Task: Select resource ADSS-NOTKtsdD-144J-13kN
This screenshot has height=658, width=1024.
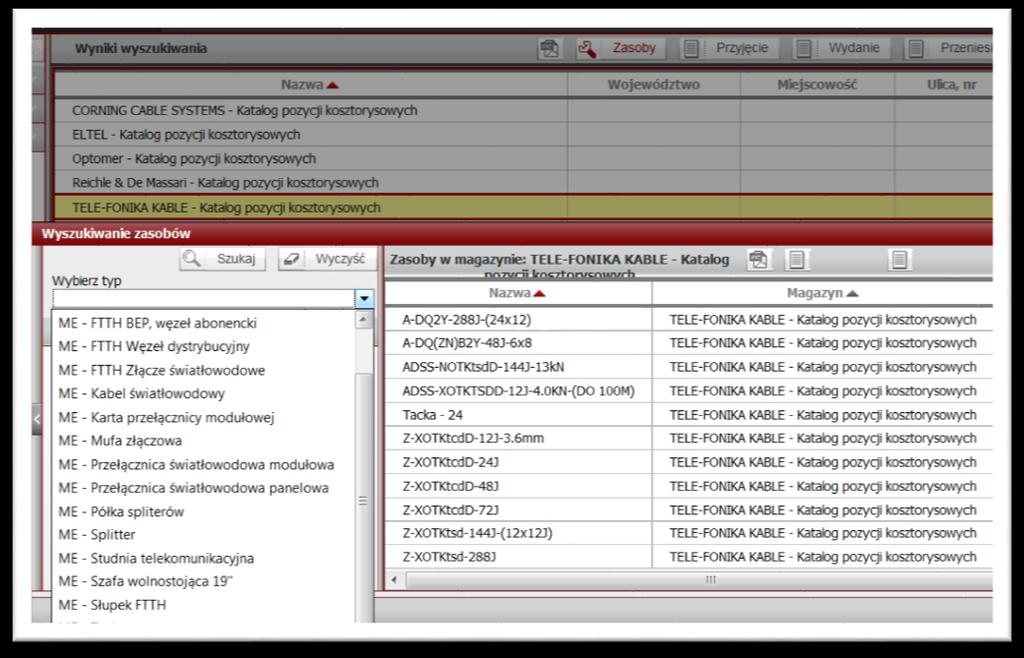Action: 518,367
